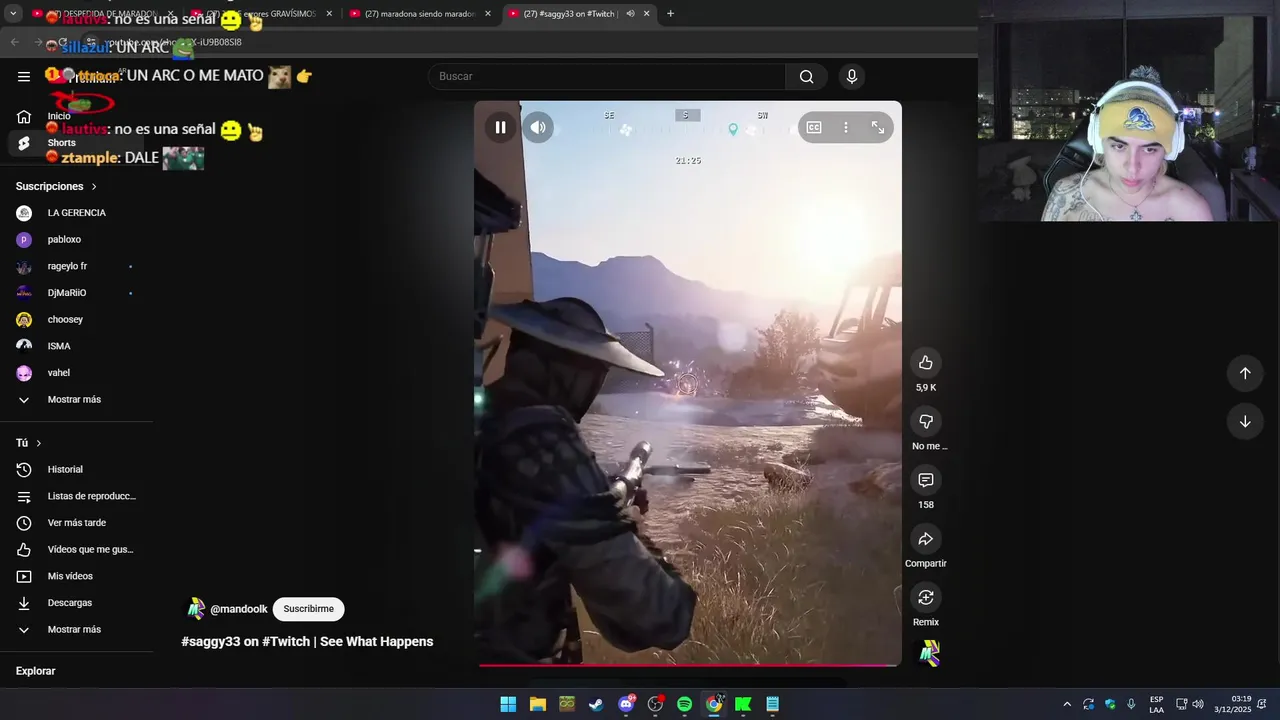The image size is (1280, 720).
Task: Toggle closed captions on the Short
Action: pyautogui.click(x=814, y=127)
